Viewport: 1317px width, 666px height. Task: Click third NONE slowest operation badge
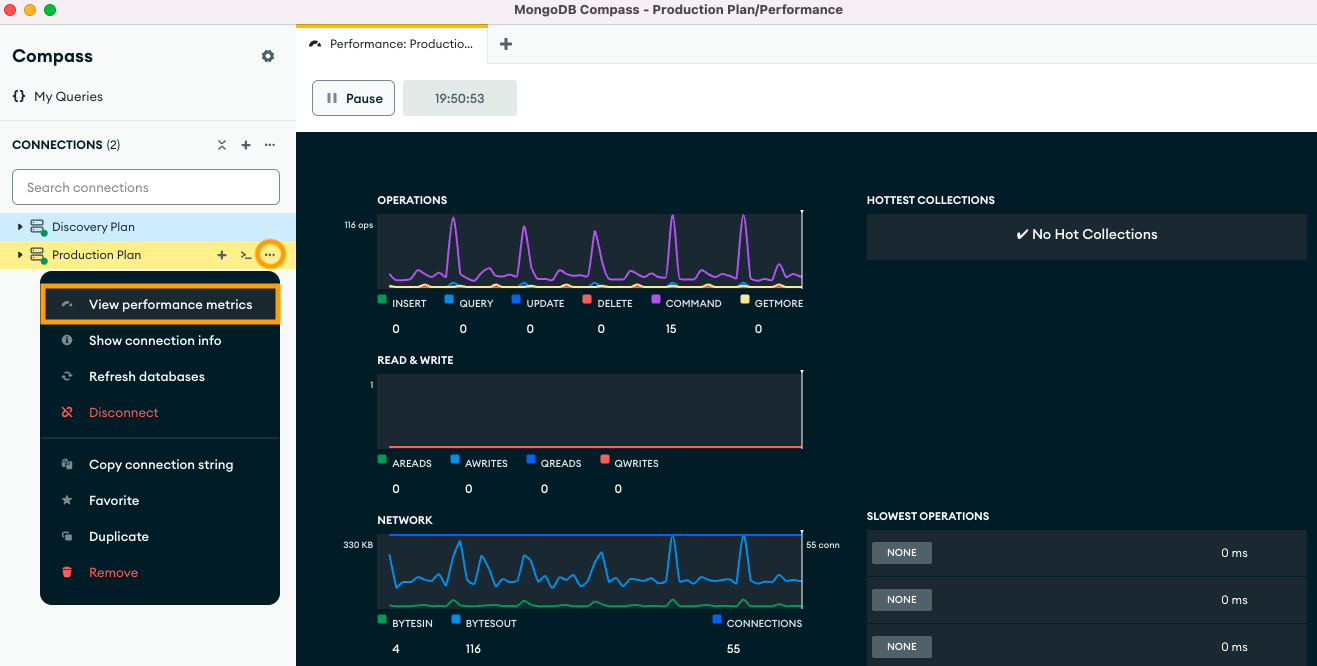902,647
